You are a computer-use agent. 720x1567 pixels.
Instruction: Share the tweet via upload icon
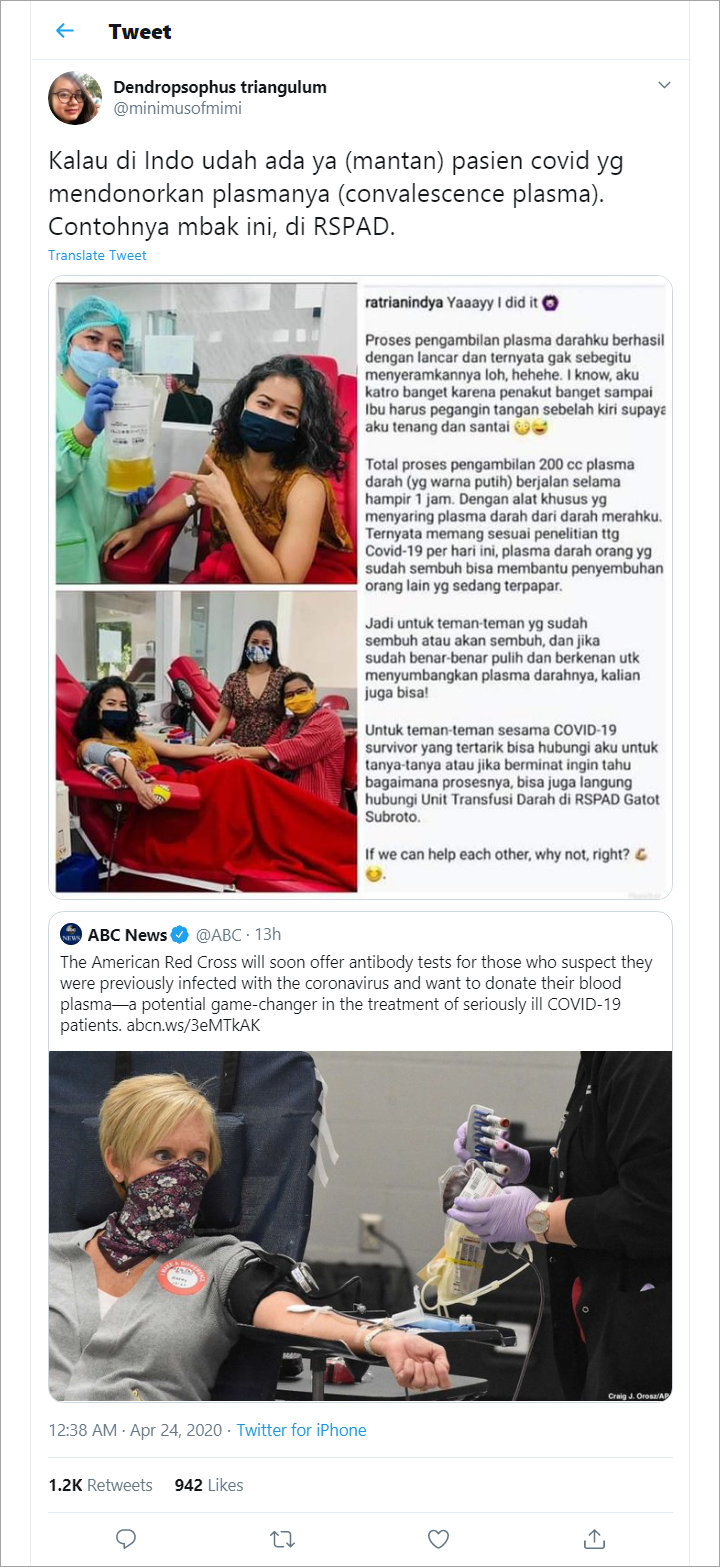pos(594,1538)
